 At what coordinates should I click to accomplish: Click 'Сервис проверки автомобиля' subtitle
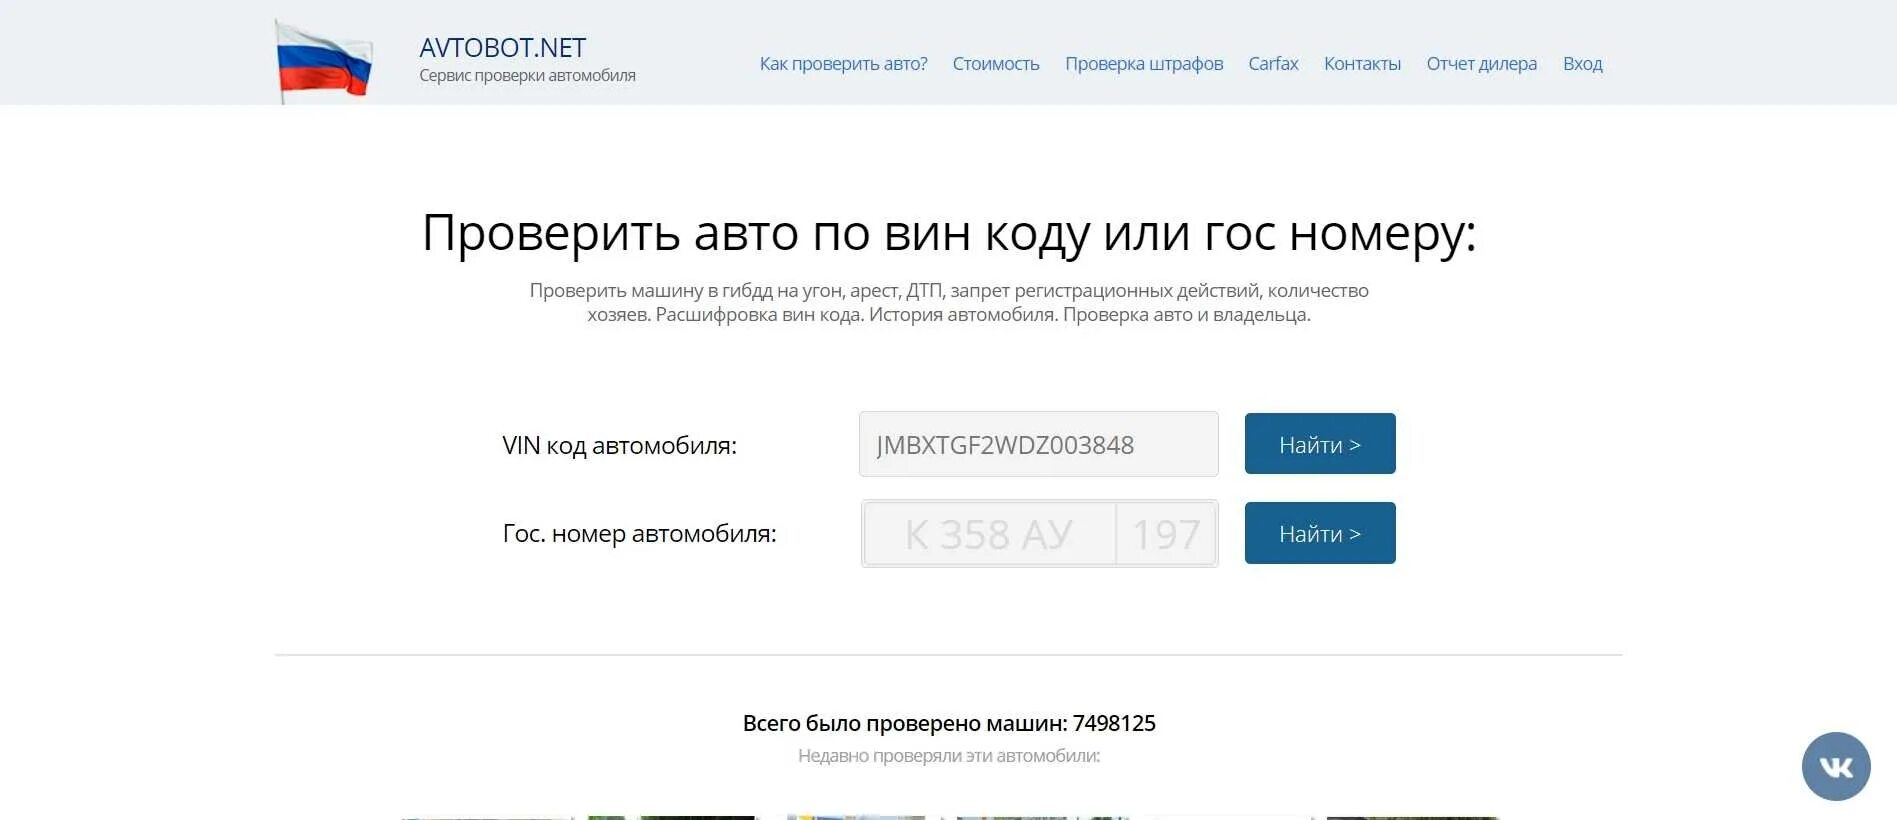click(x=527, y=76)
